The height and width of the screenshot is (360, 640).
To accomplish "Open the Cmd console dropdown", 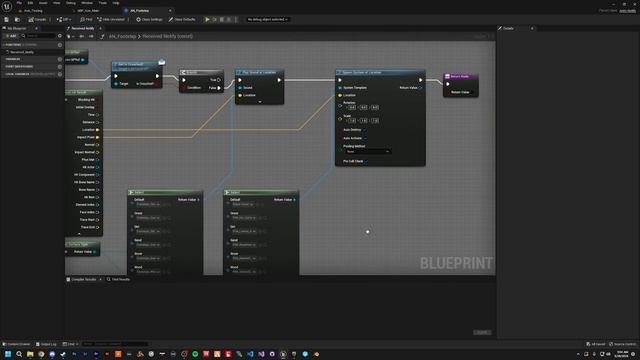I will point(70,344).
